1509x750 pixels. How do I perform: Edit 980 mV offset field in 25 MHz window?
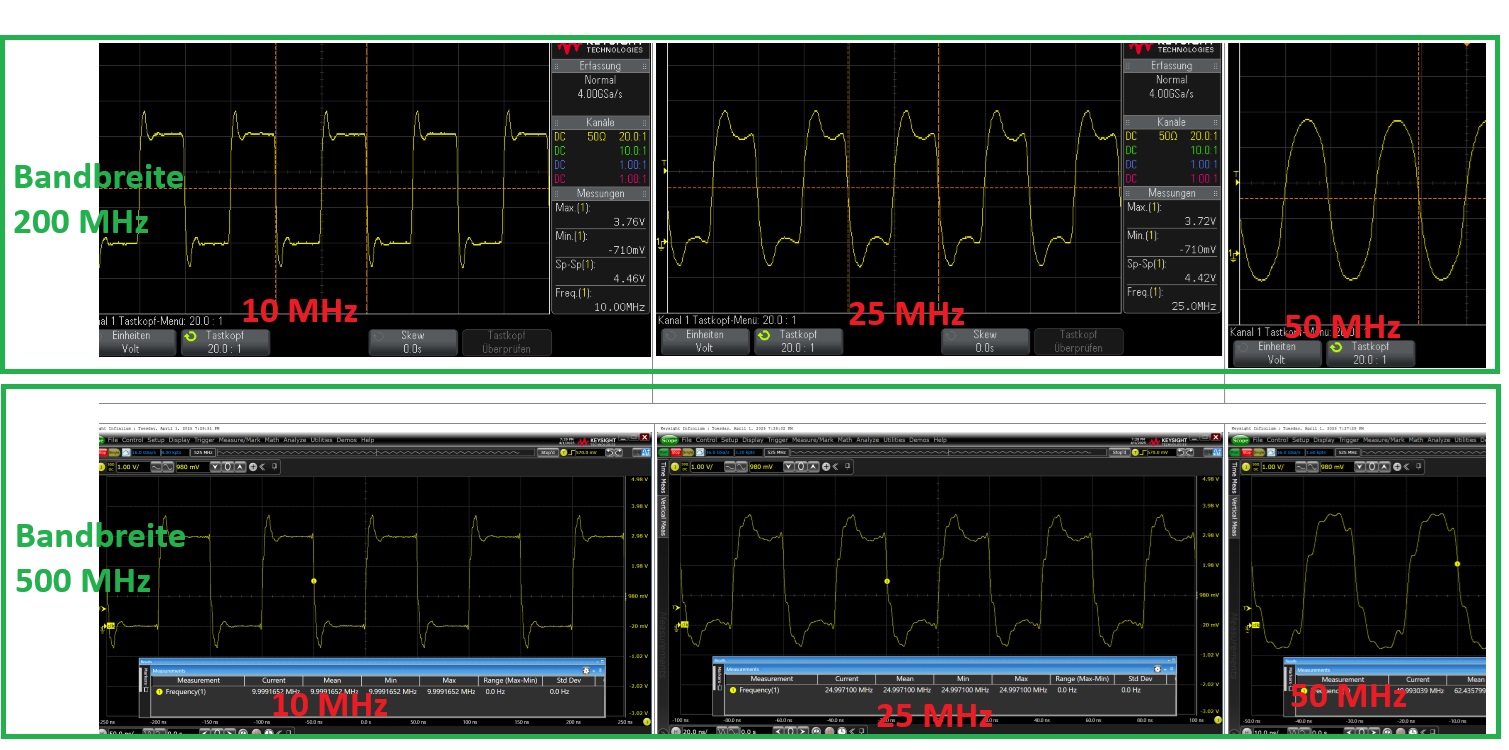(x=766, y=467)
